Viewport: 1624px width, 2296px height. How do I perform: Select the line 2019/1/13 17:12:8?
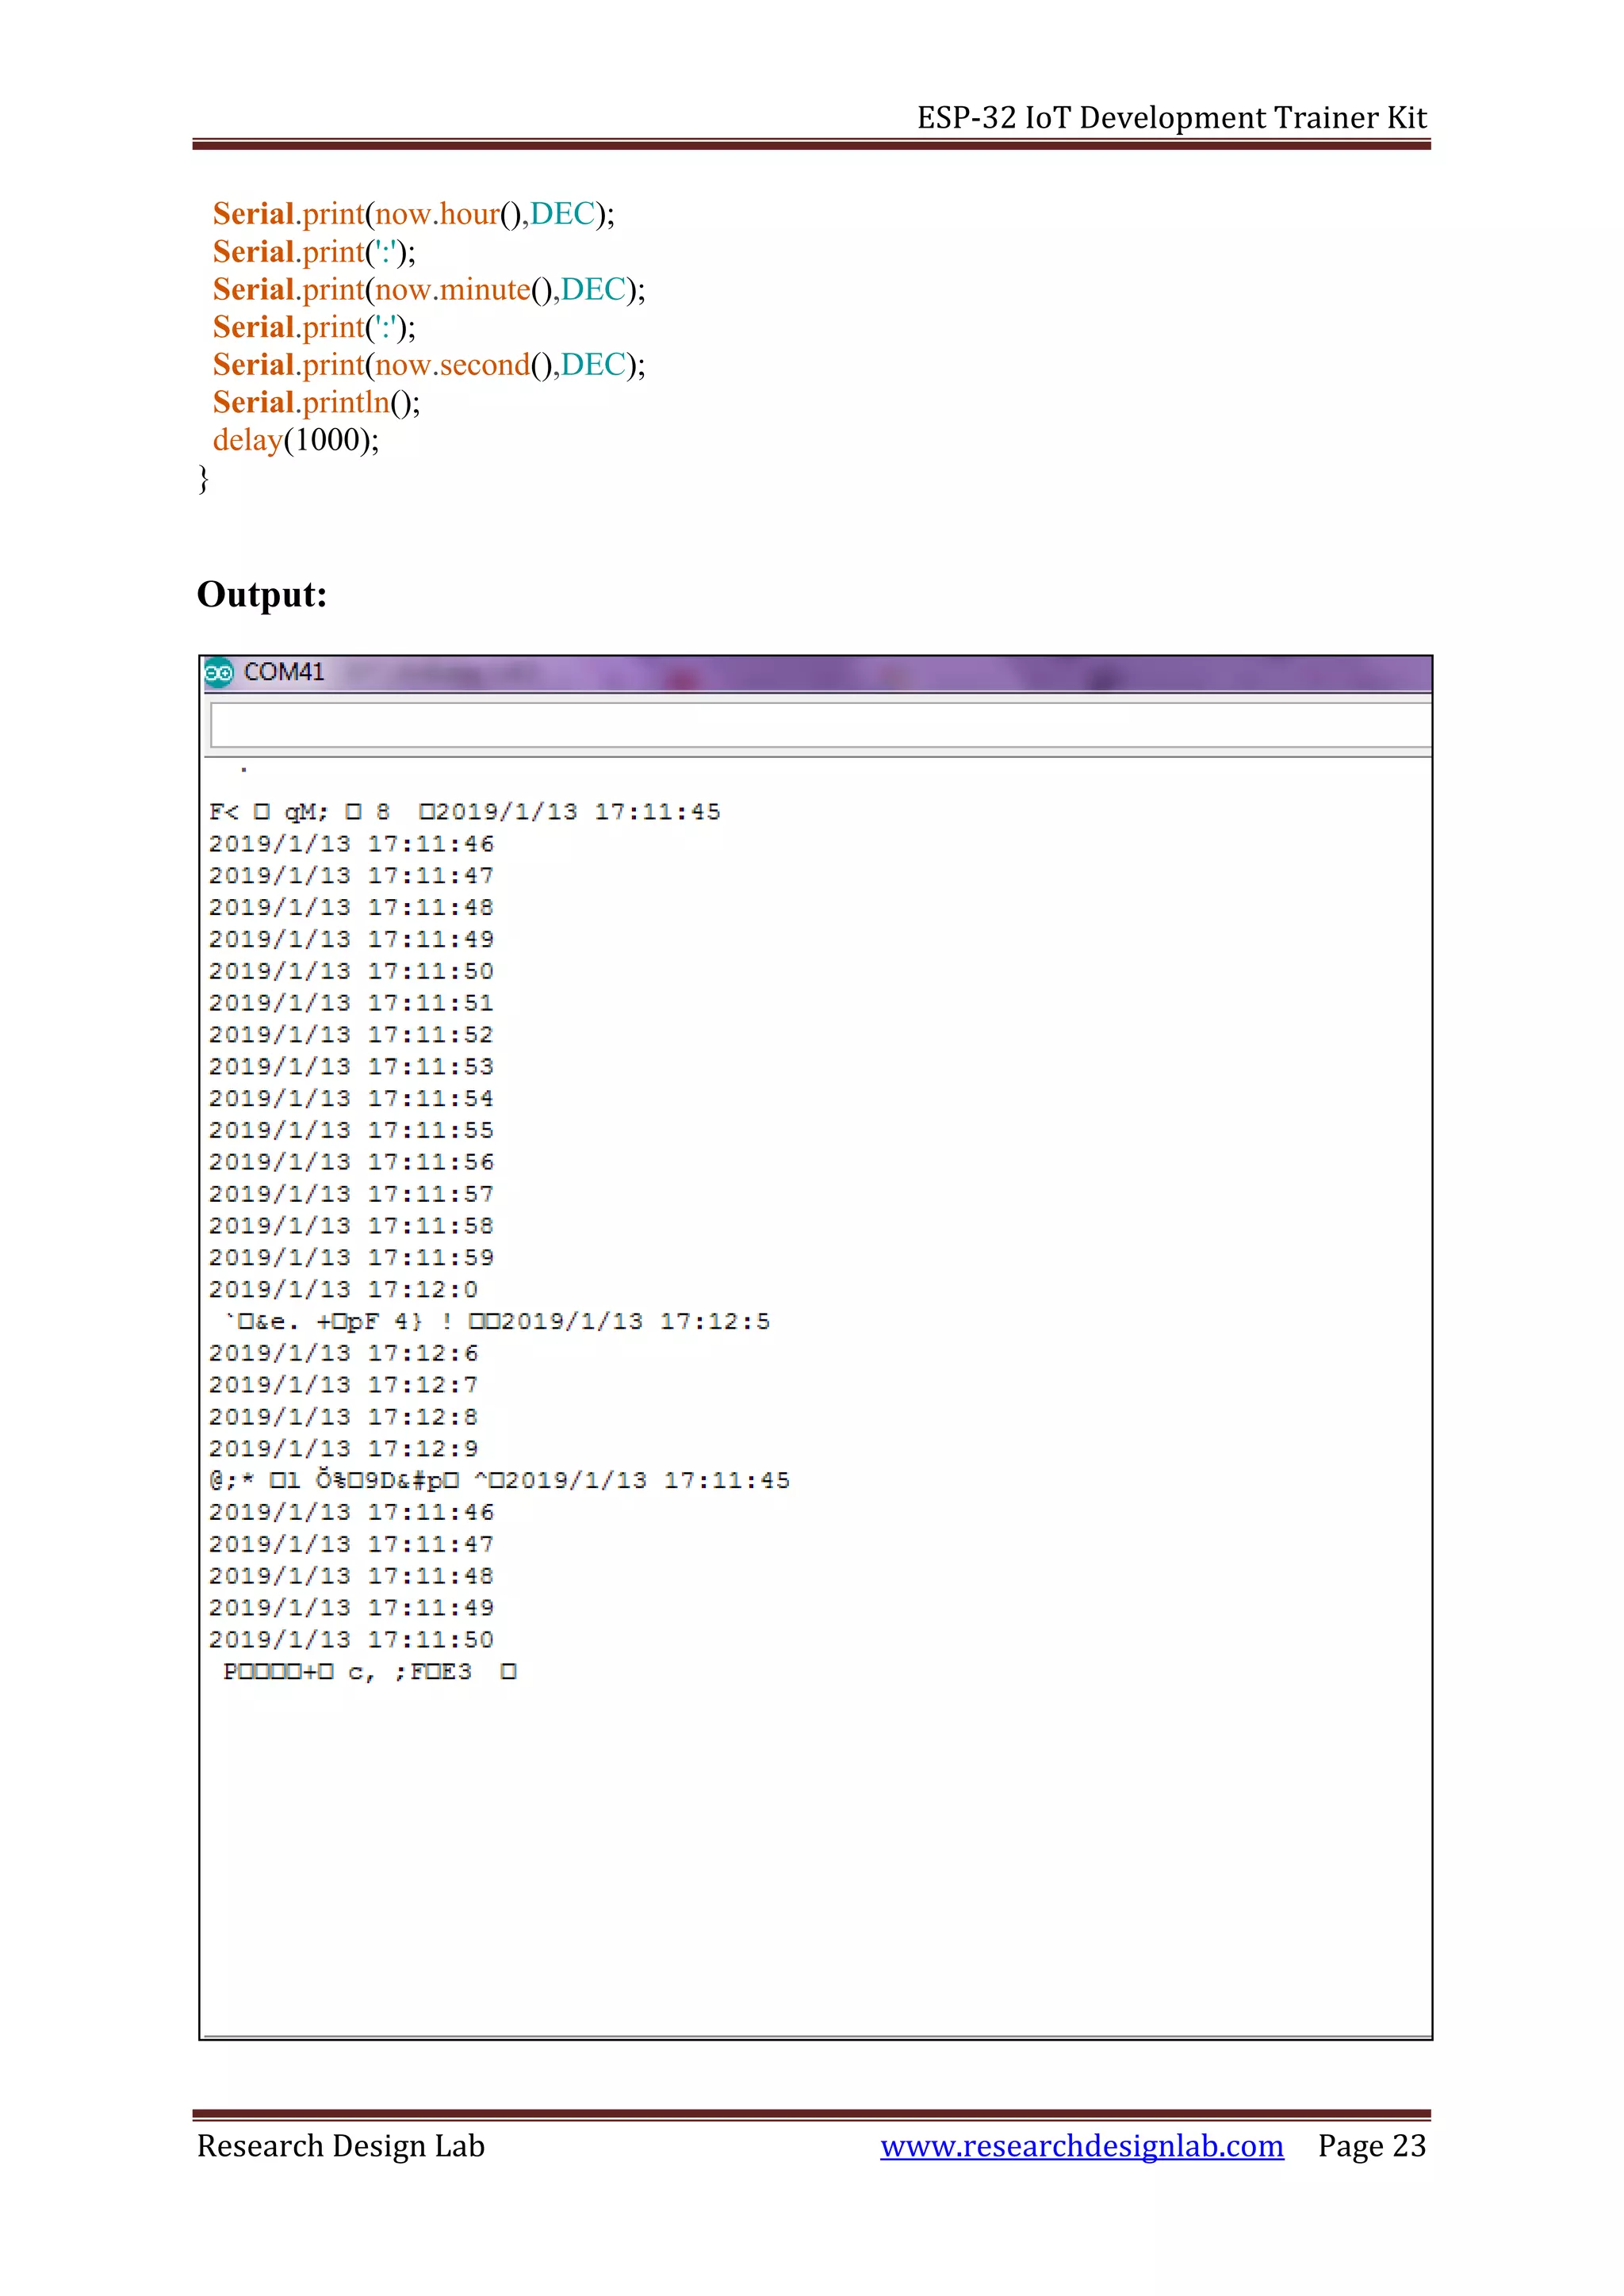tap(343, 1417)
